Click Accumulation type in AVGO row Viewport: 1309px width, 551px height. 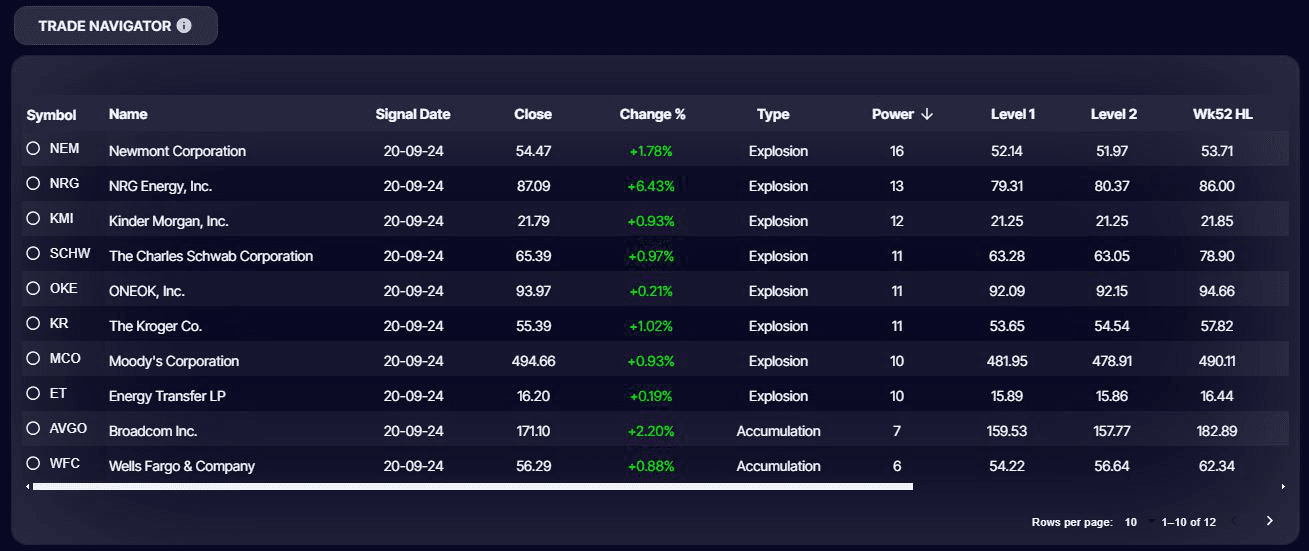(778, 431)
